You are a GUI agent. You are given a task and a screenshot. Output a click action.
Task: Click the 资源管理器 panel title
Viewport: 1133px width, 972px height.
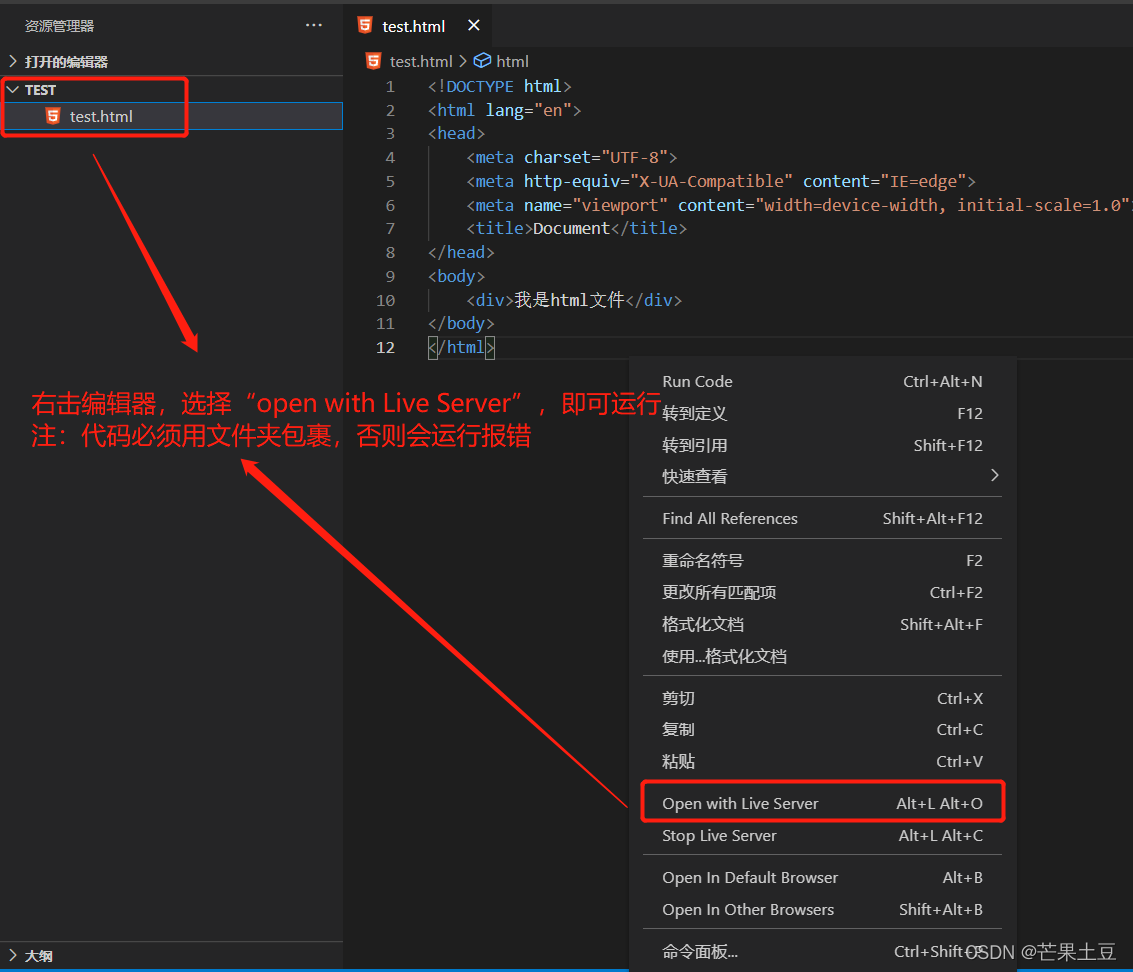click(59, 26)
